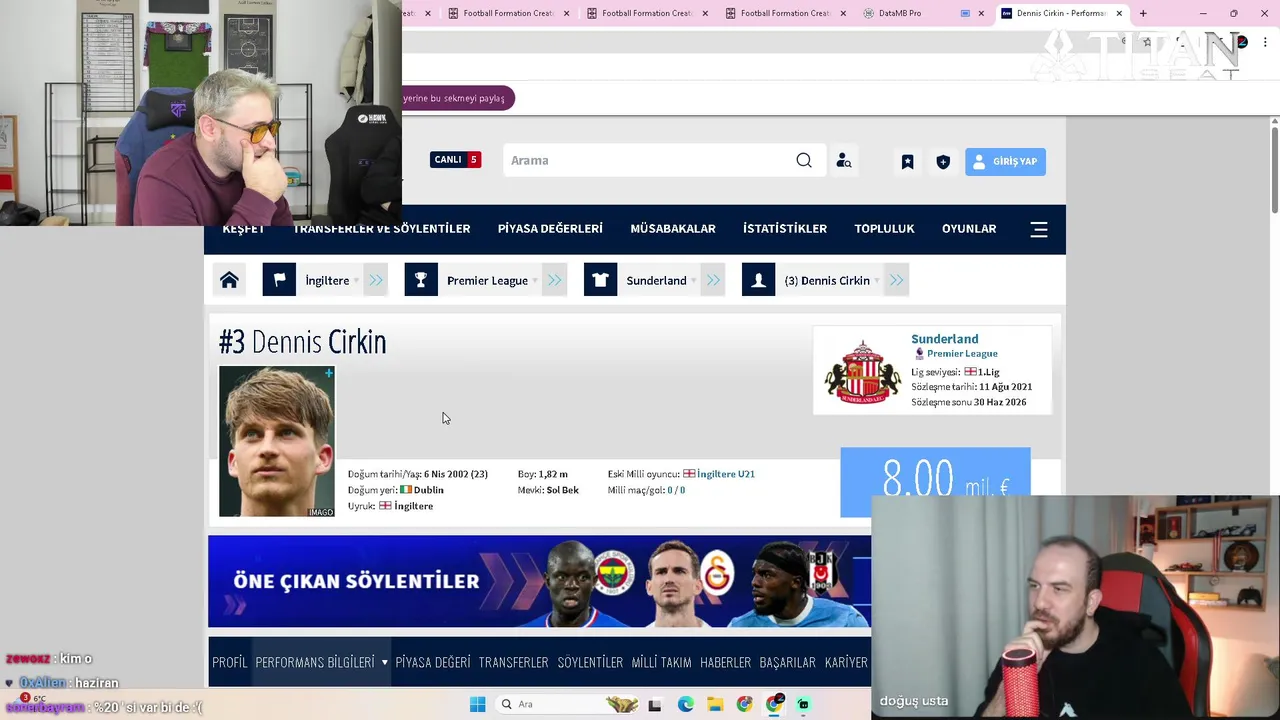Click the magnifier search icon in Arama box
Image resolution: width=1280 pixels, height=720 pixels.
[804, 160]
